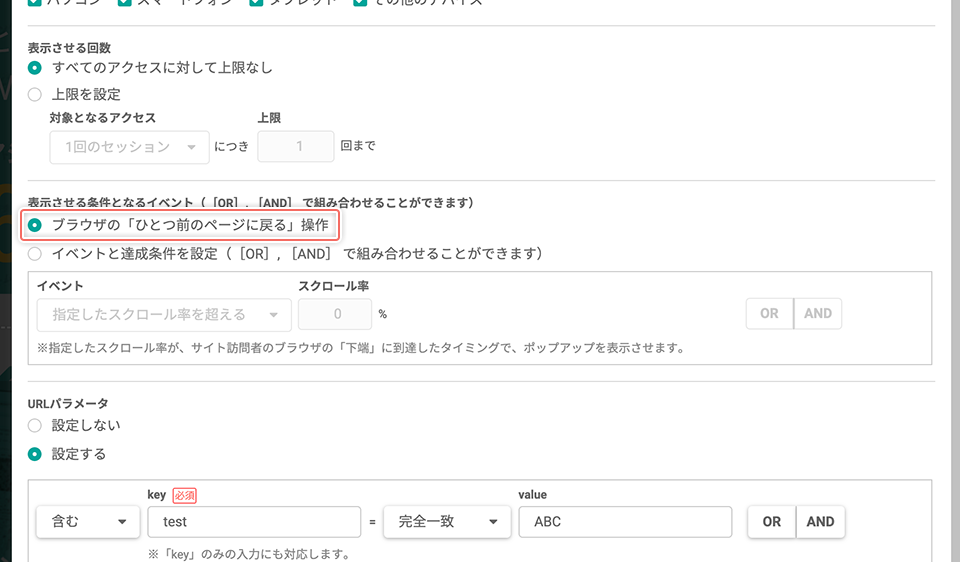Open the '1回のセッション' dropdown

click(129, 147)
